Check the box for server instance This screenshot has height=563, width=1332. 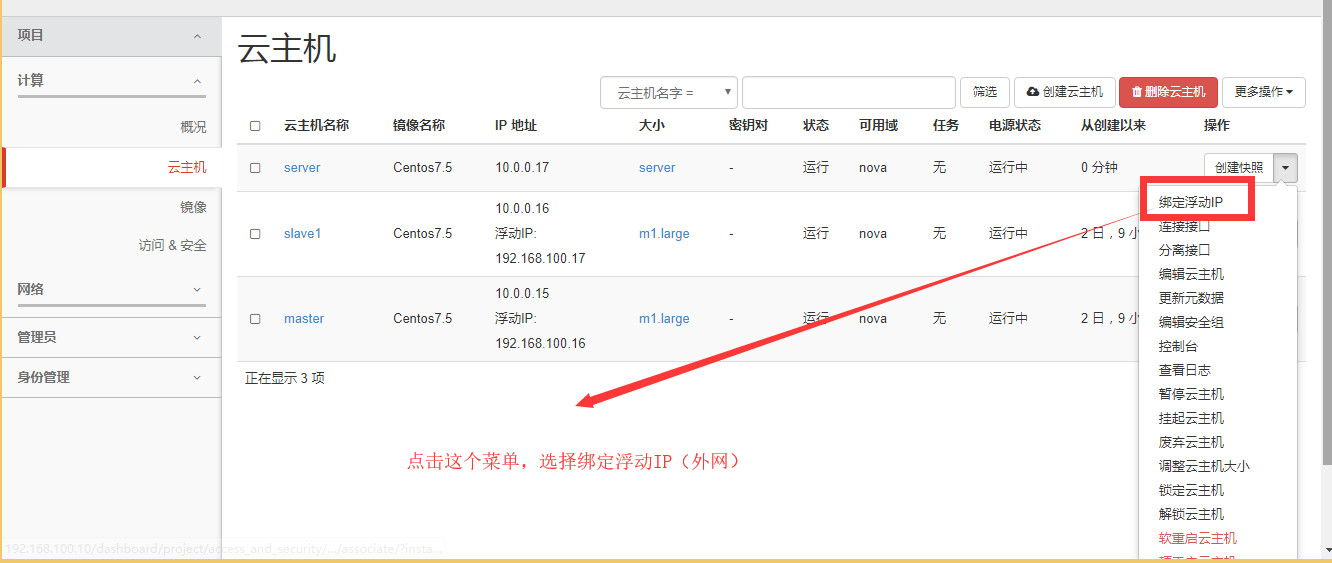[x=255, y=168]
